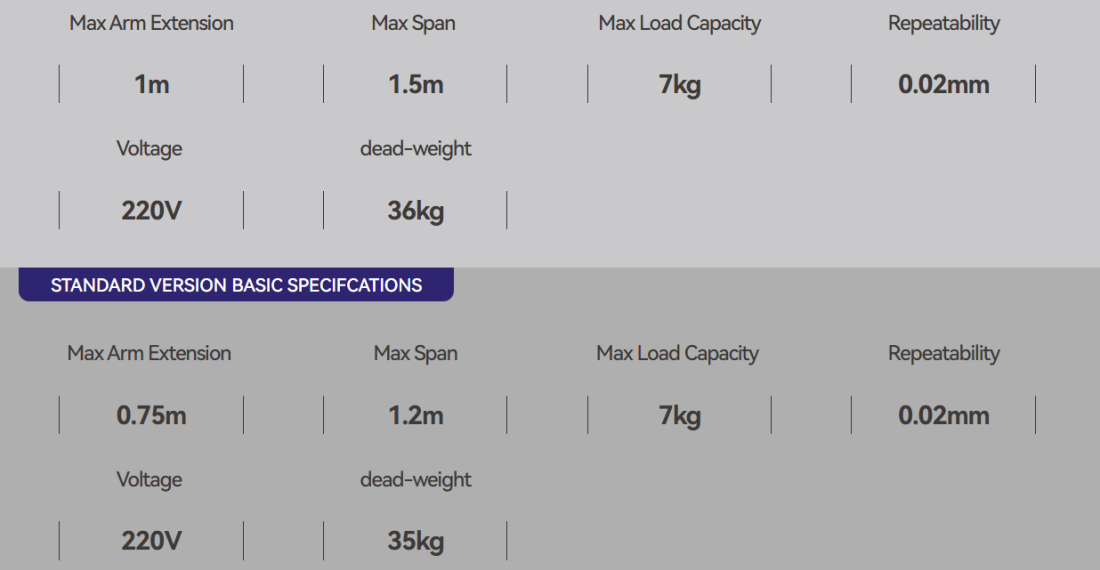Select 220V voltage value in Standard Version section
This screenshot has width=1100, height=570.
[151, 542]
